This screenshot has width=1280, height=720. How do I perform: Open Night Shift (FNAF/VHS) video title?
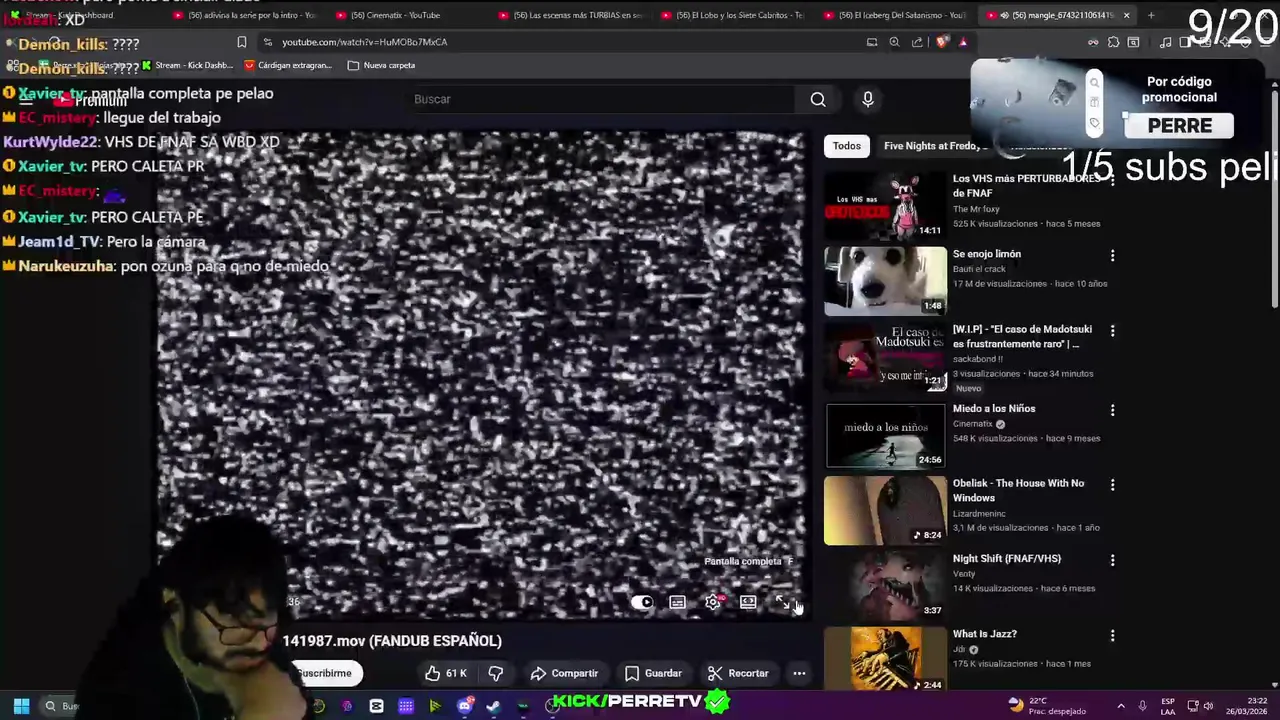pyautogui.click(x=1006, y=559)
